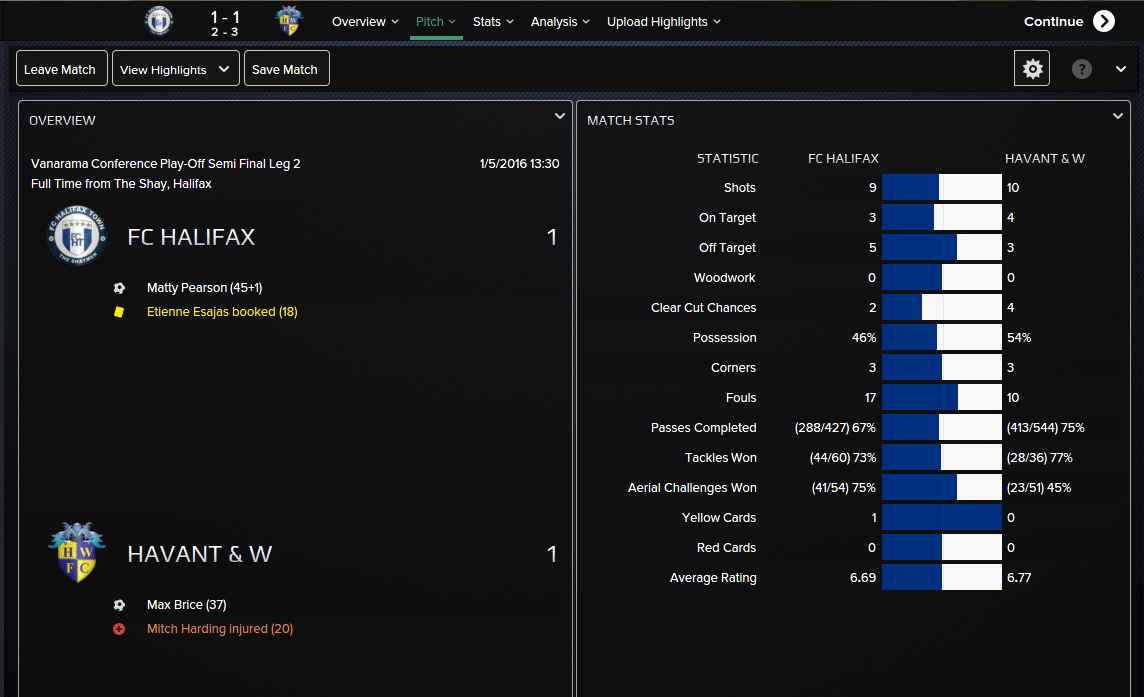Open the Upload Highlights menu

[663, 22]
